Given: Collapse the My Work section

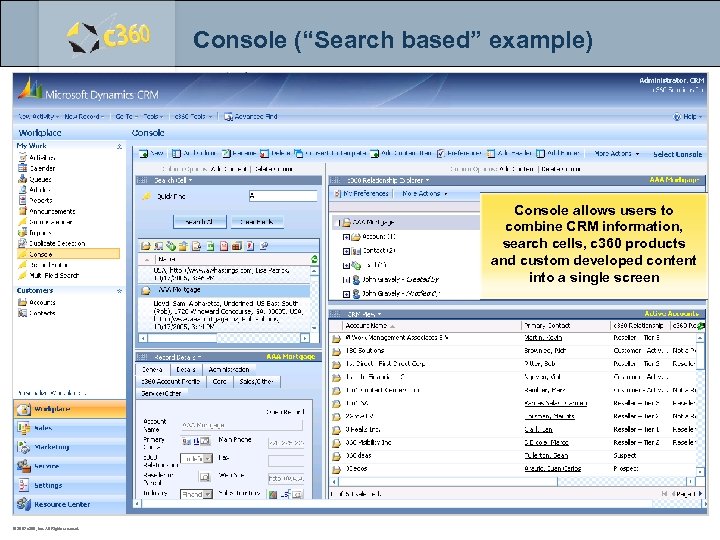Looking at the screenshot, I should (119, 146).
